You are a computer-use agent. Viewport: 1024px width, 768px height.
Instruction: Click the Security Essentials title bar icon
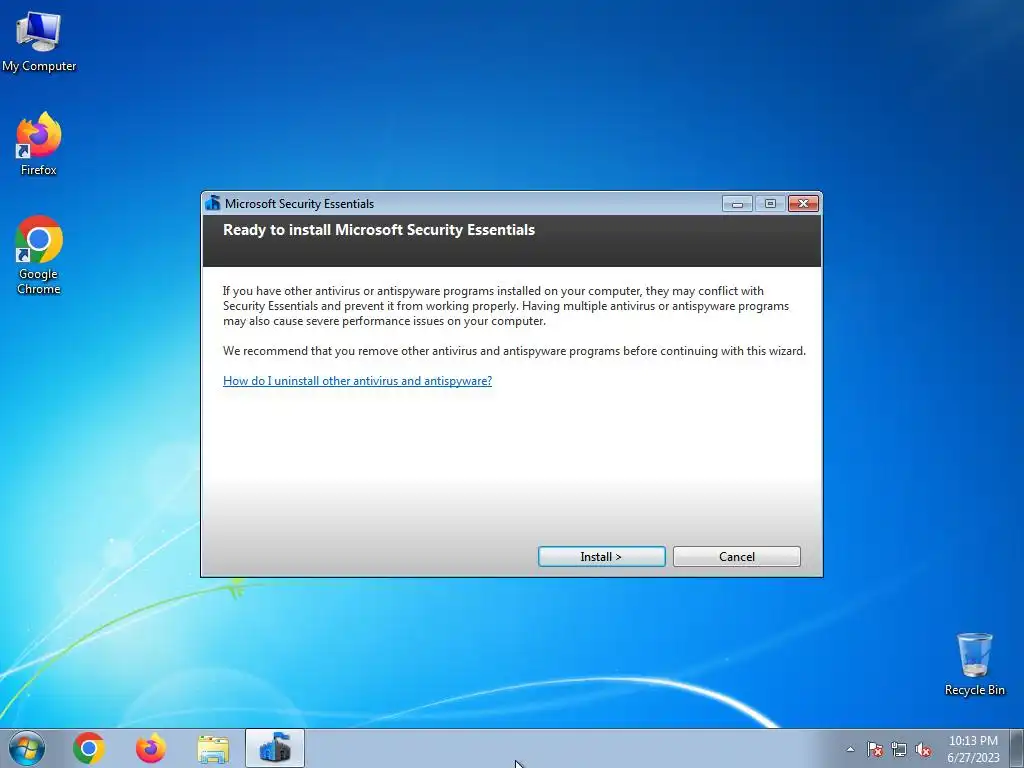[x=213, y=203]
